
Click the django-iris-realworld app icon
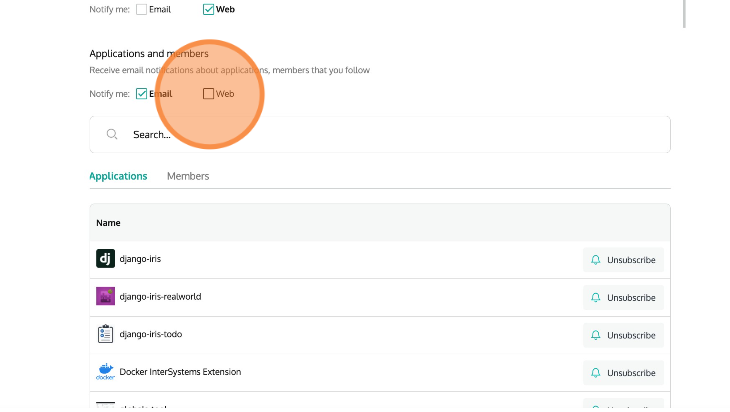(x=105, y=297)
